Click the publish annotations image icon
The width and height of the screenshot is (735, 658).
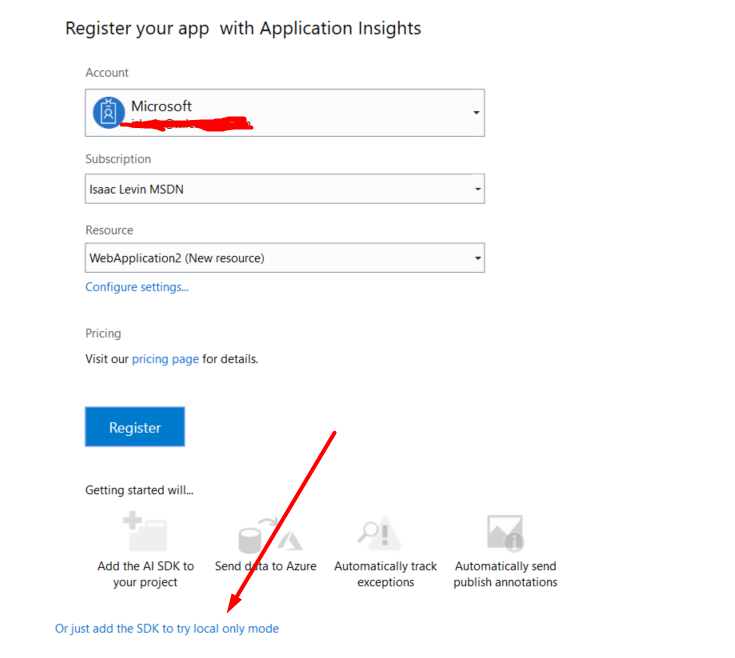pos(505,532)
